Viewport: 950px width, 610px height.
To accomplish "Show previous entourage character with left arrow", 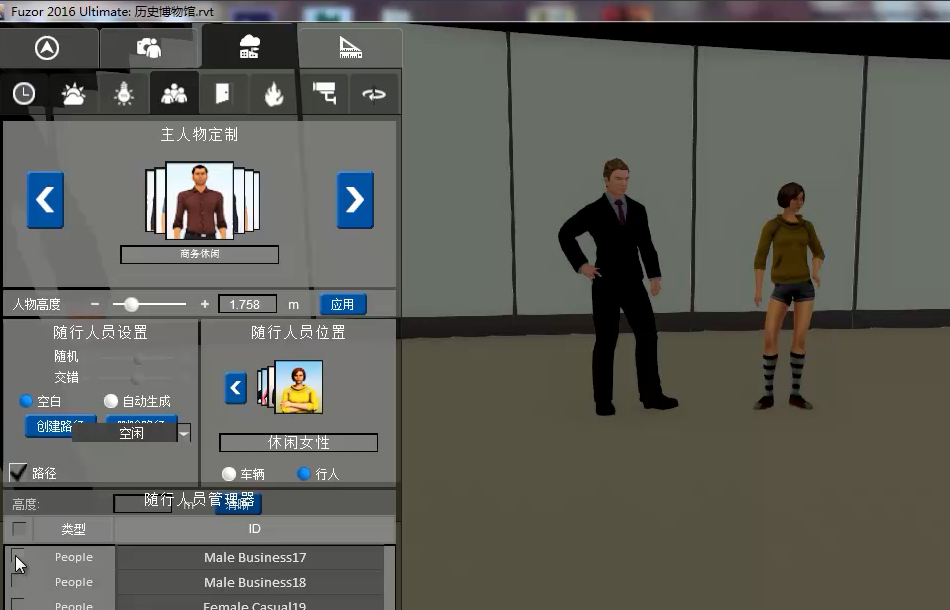I will click(x=236, y=388).
